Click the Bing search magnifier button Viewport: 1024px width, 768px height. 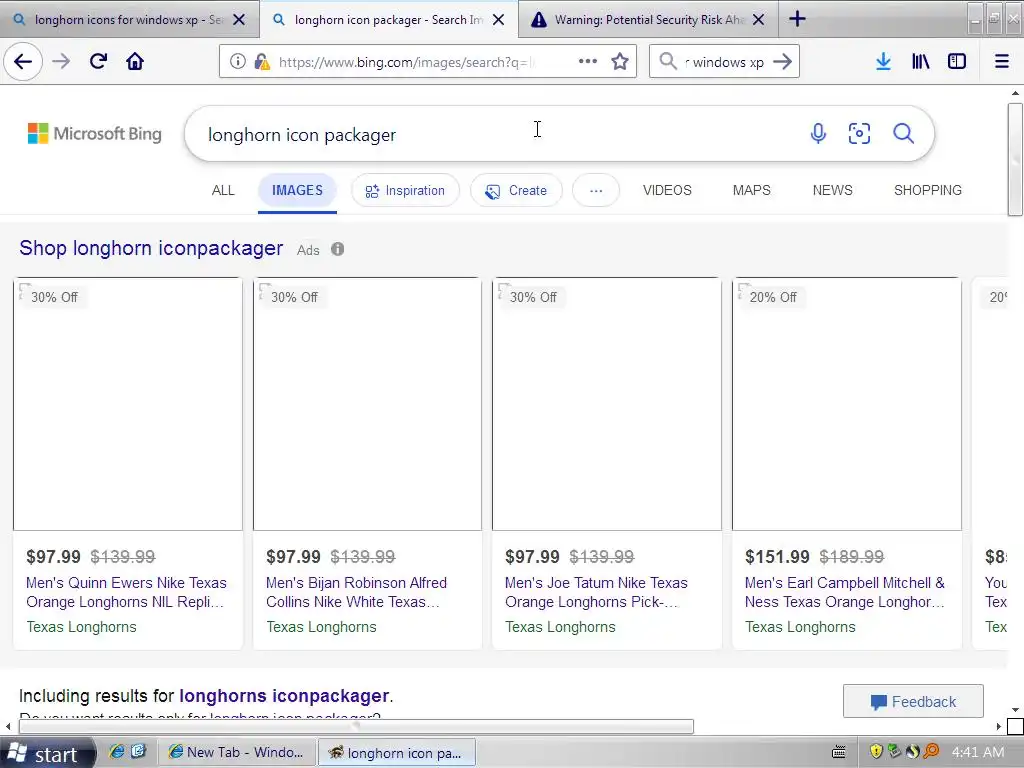point(903,134)
